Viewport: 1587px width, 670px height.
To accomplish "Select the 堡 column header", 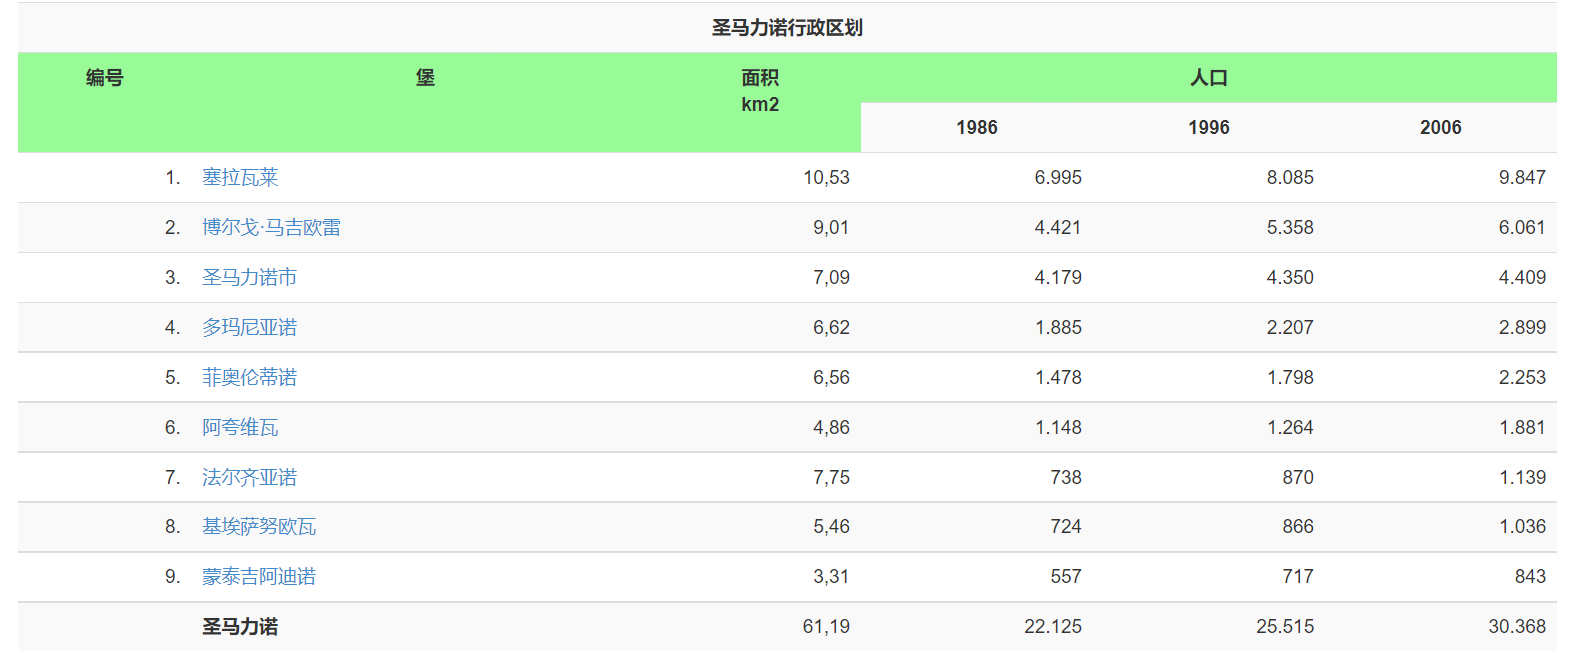I will click(425, 78).
